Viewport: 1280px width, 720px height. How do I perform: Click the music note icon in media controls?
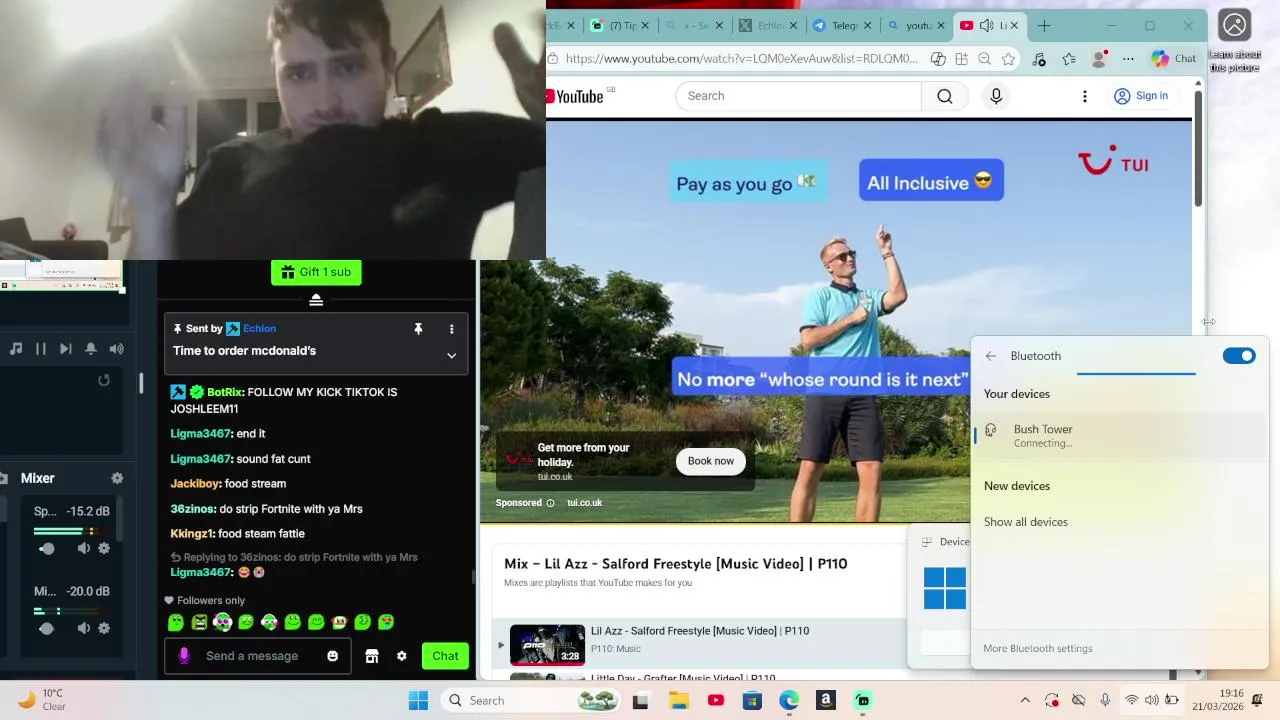pos(16,349)
